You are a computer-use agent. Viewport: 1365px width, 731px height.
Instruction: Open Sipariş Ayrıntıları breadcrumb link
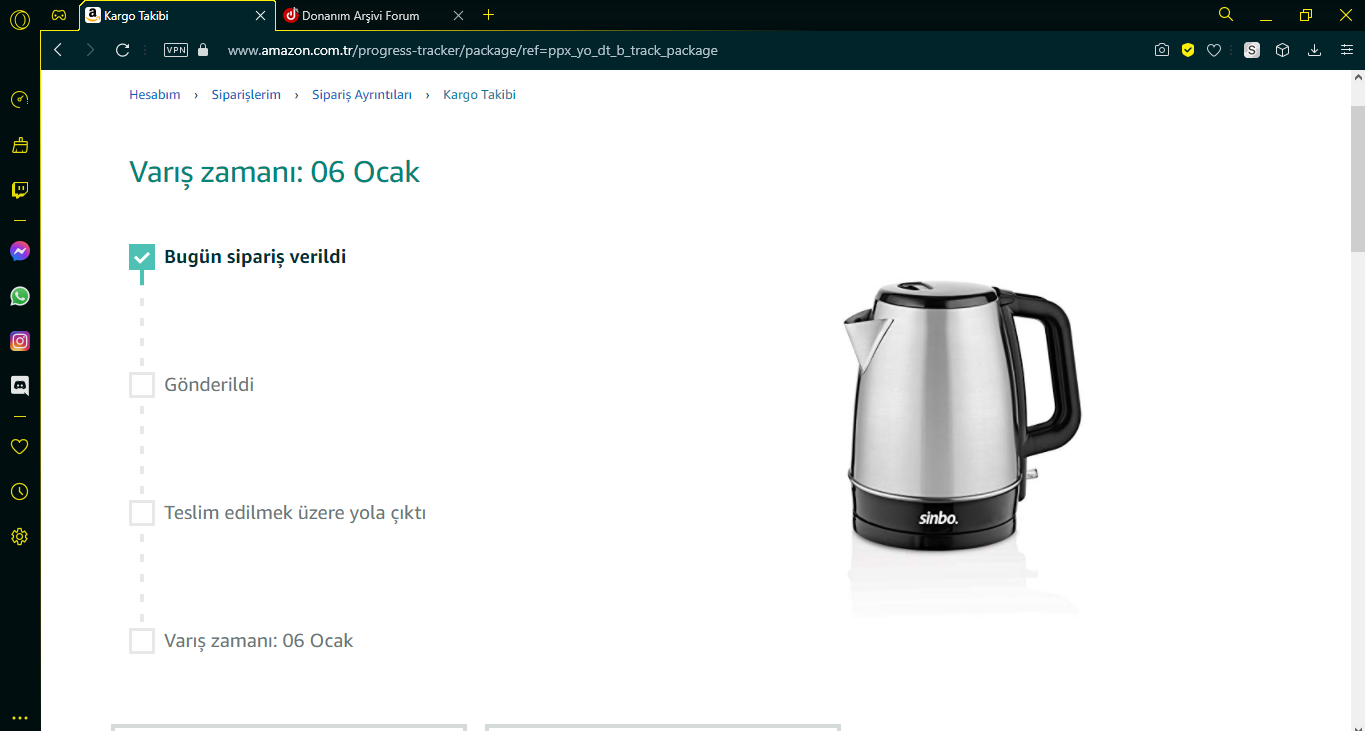362,95
